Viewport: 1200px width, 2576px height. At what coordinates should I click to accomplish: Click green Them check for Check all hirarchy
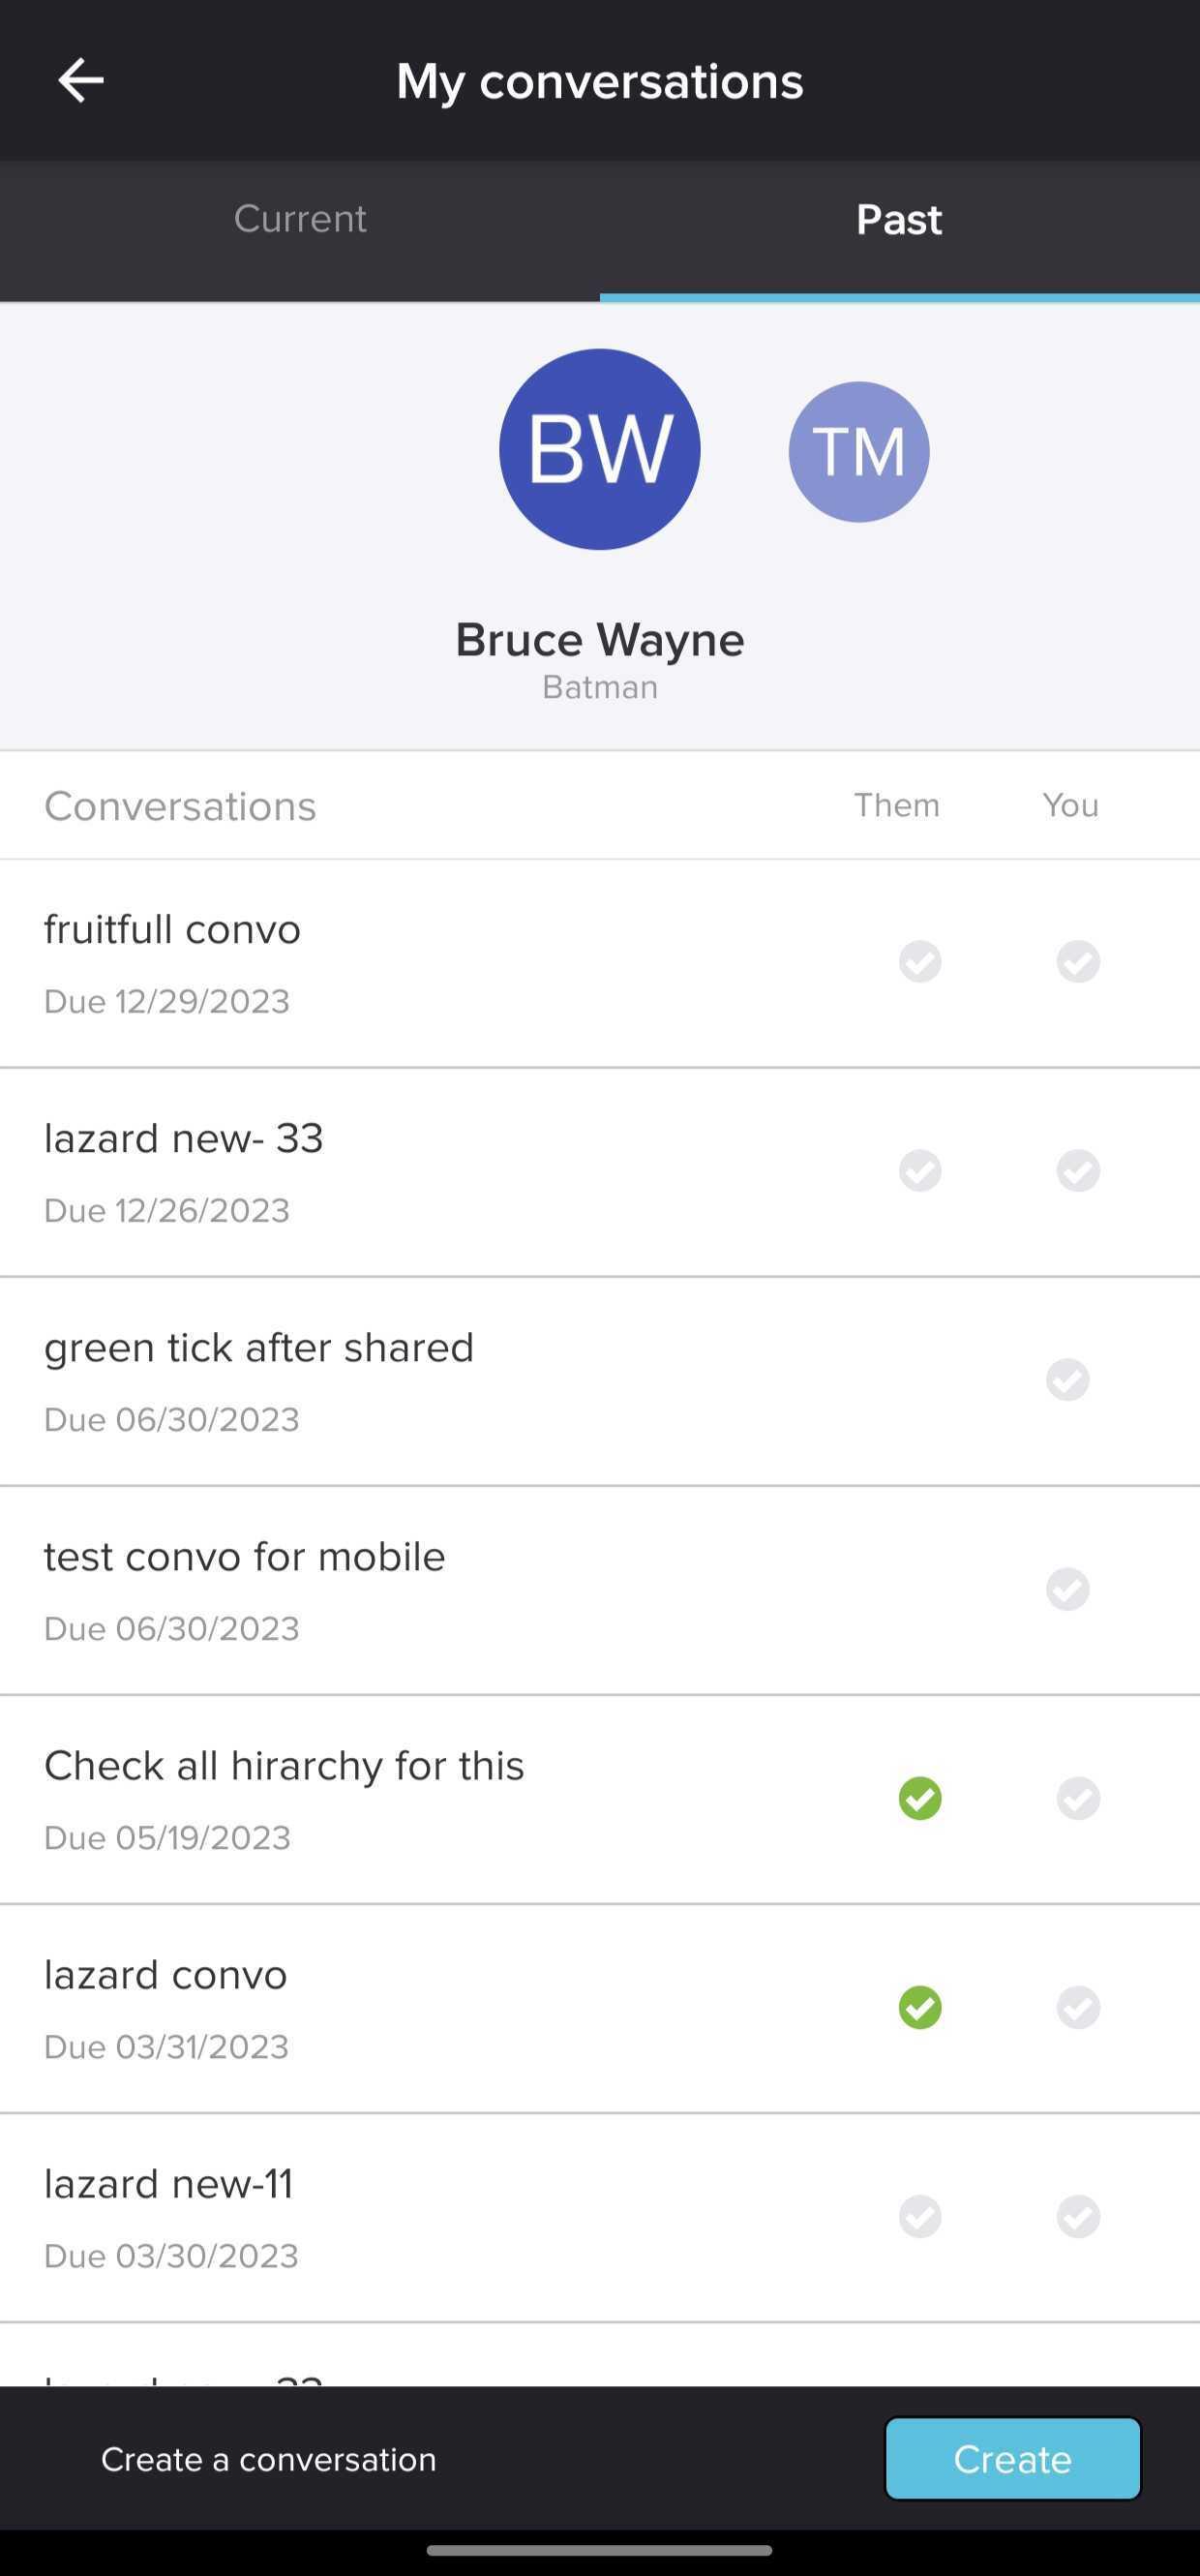920,1798
